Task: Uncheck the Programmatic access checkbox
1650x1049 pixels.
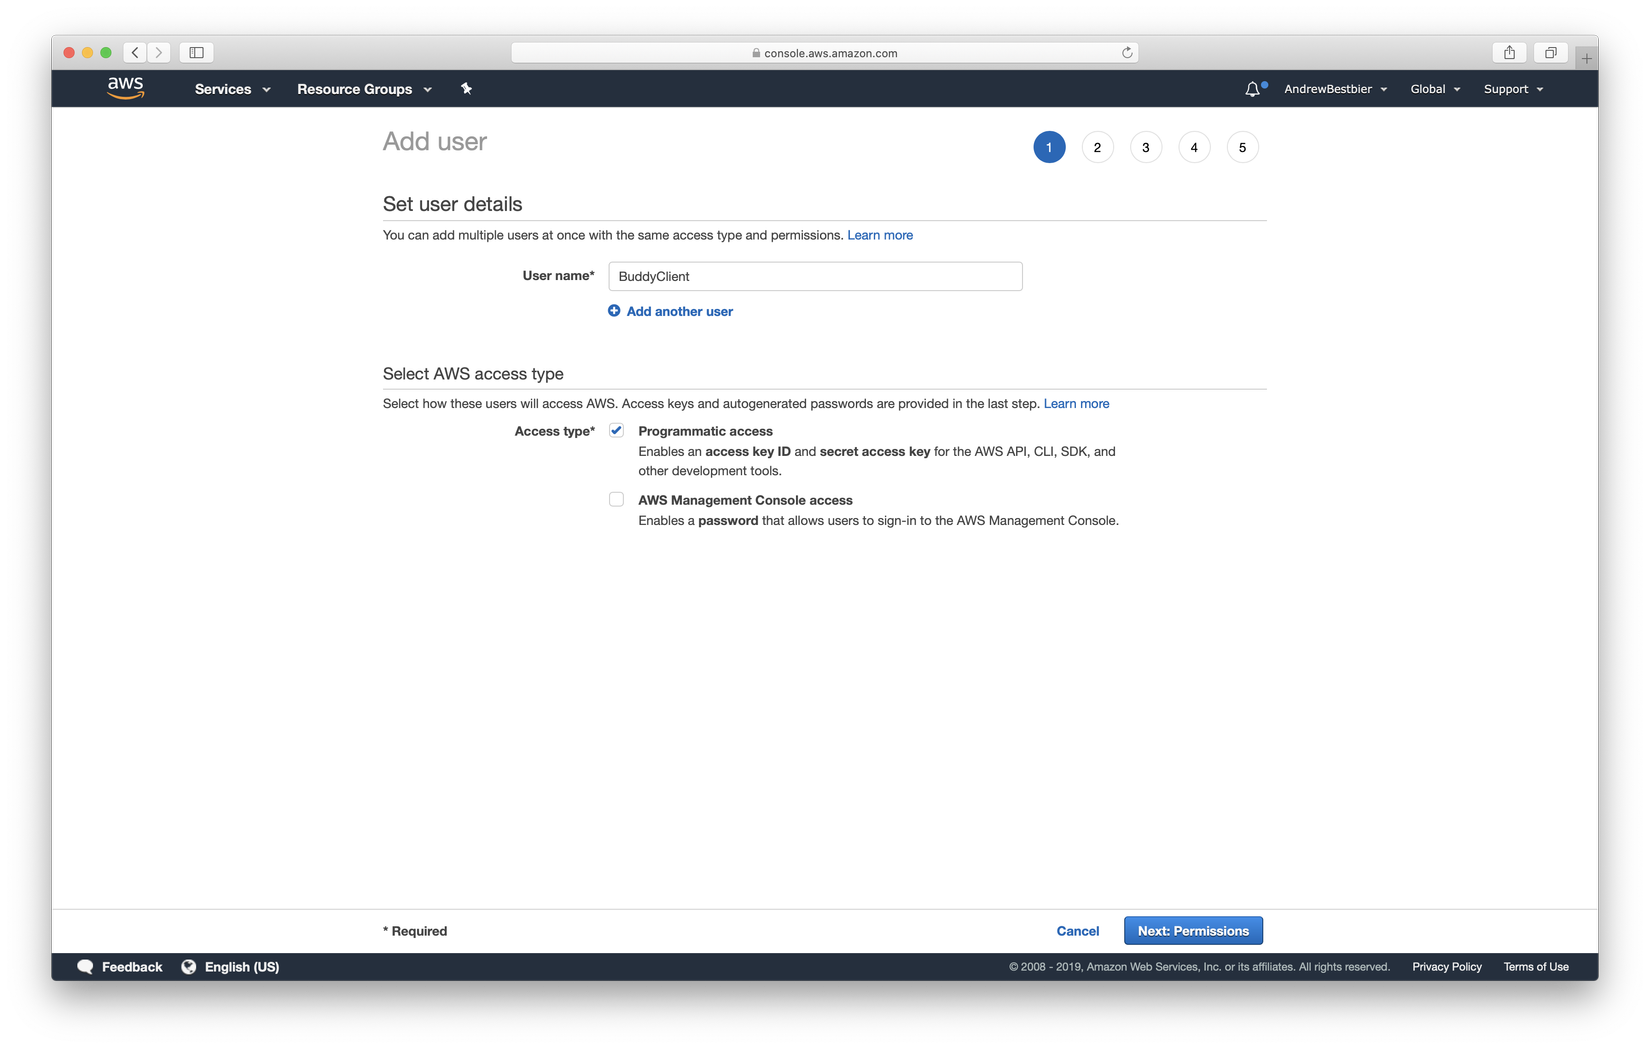Action: pyautogui.click(x=616, y=431)
